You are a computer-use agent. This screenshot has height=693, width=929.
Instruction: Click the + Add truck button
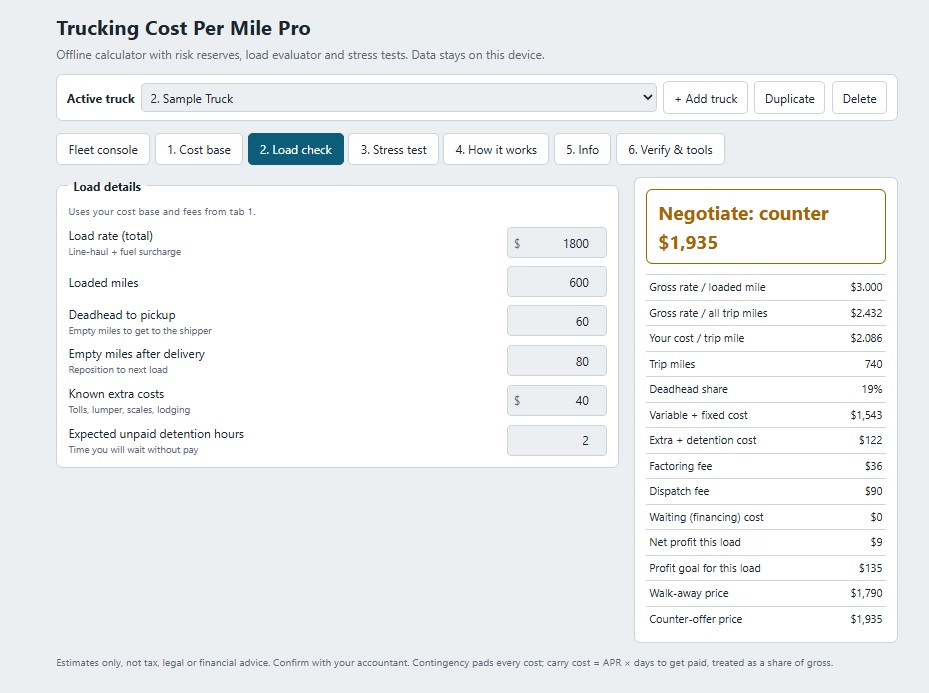click(x=705, y=98)
